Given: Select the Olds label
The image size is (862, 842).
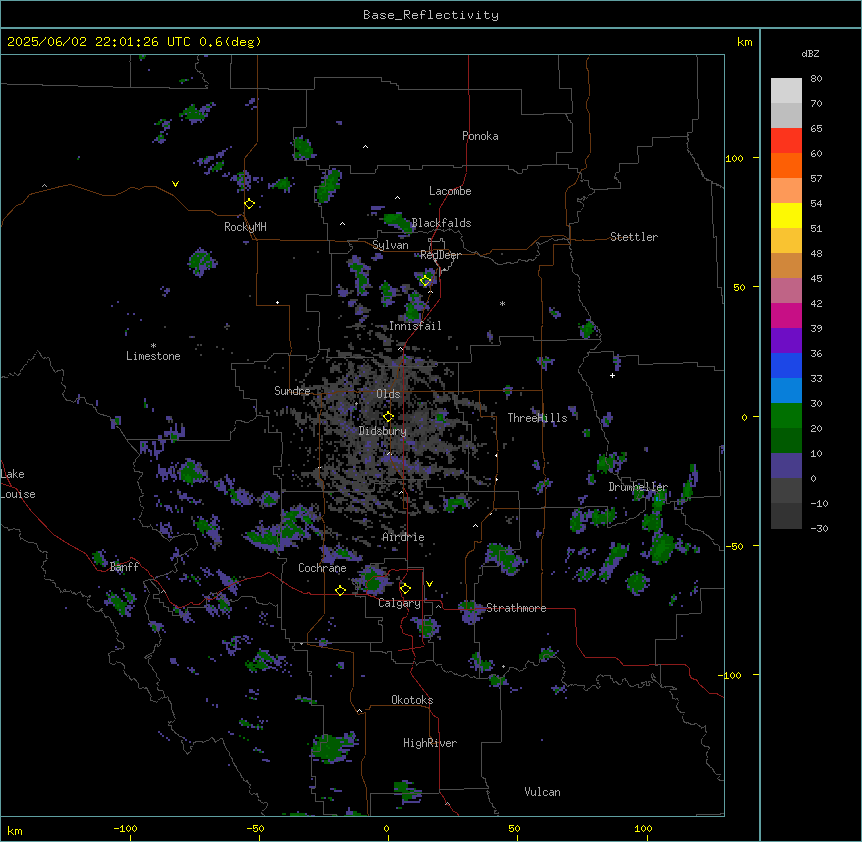Looking at the screenshot, I should coord(388,394).
